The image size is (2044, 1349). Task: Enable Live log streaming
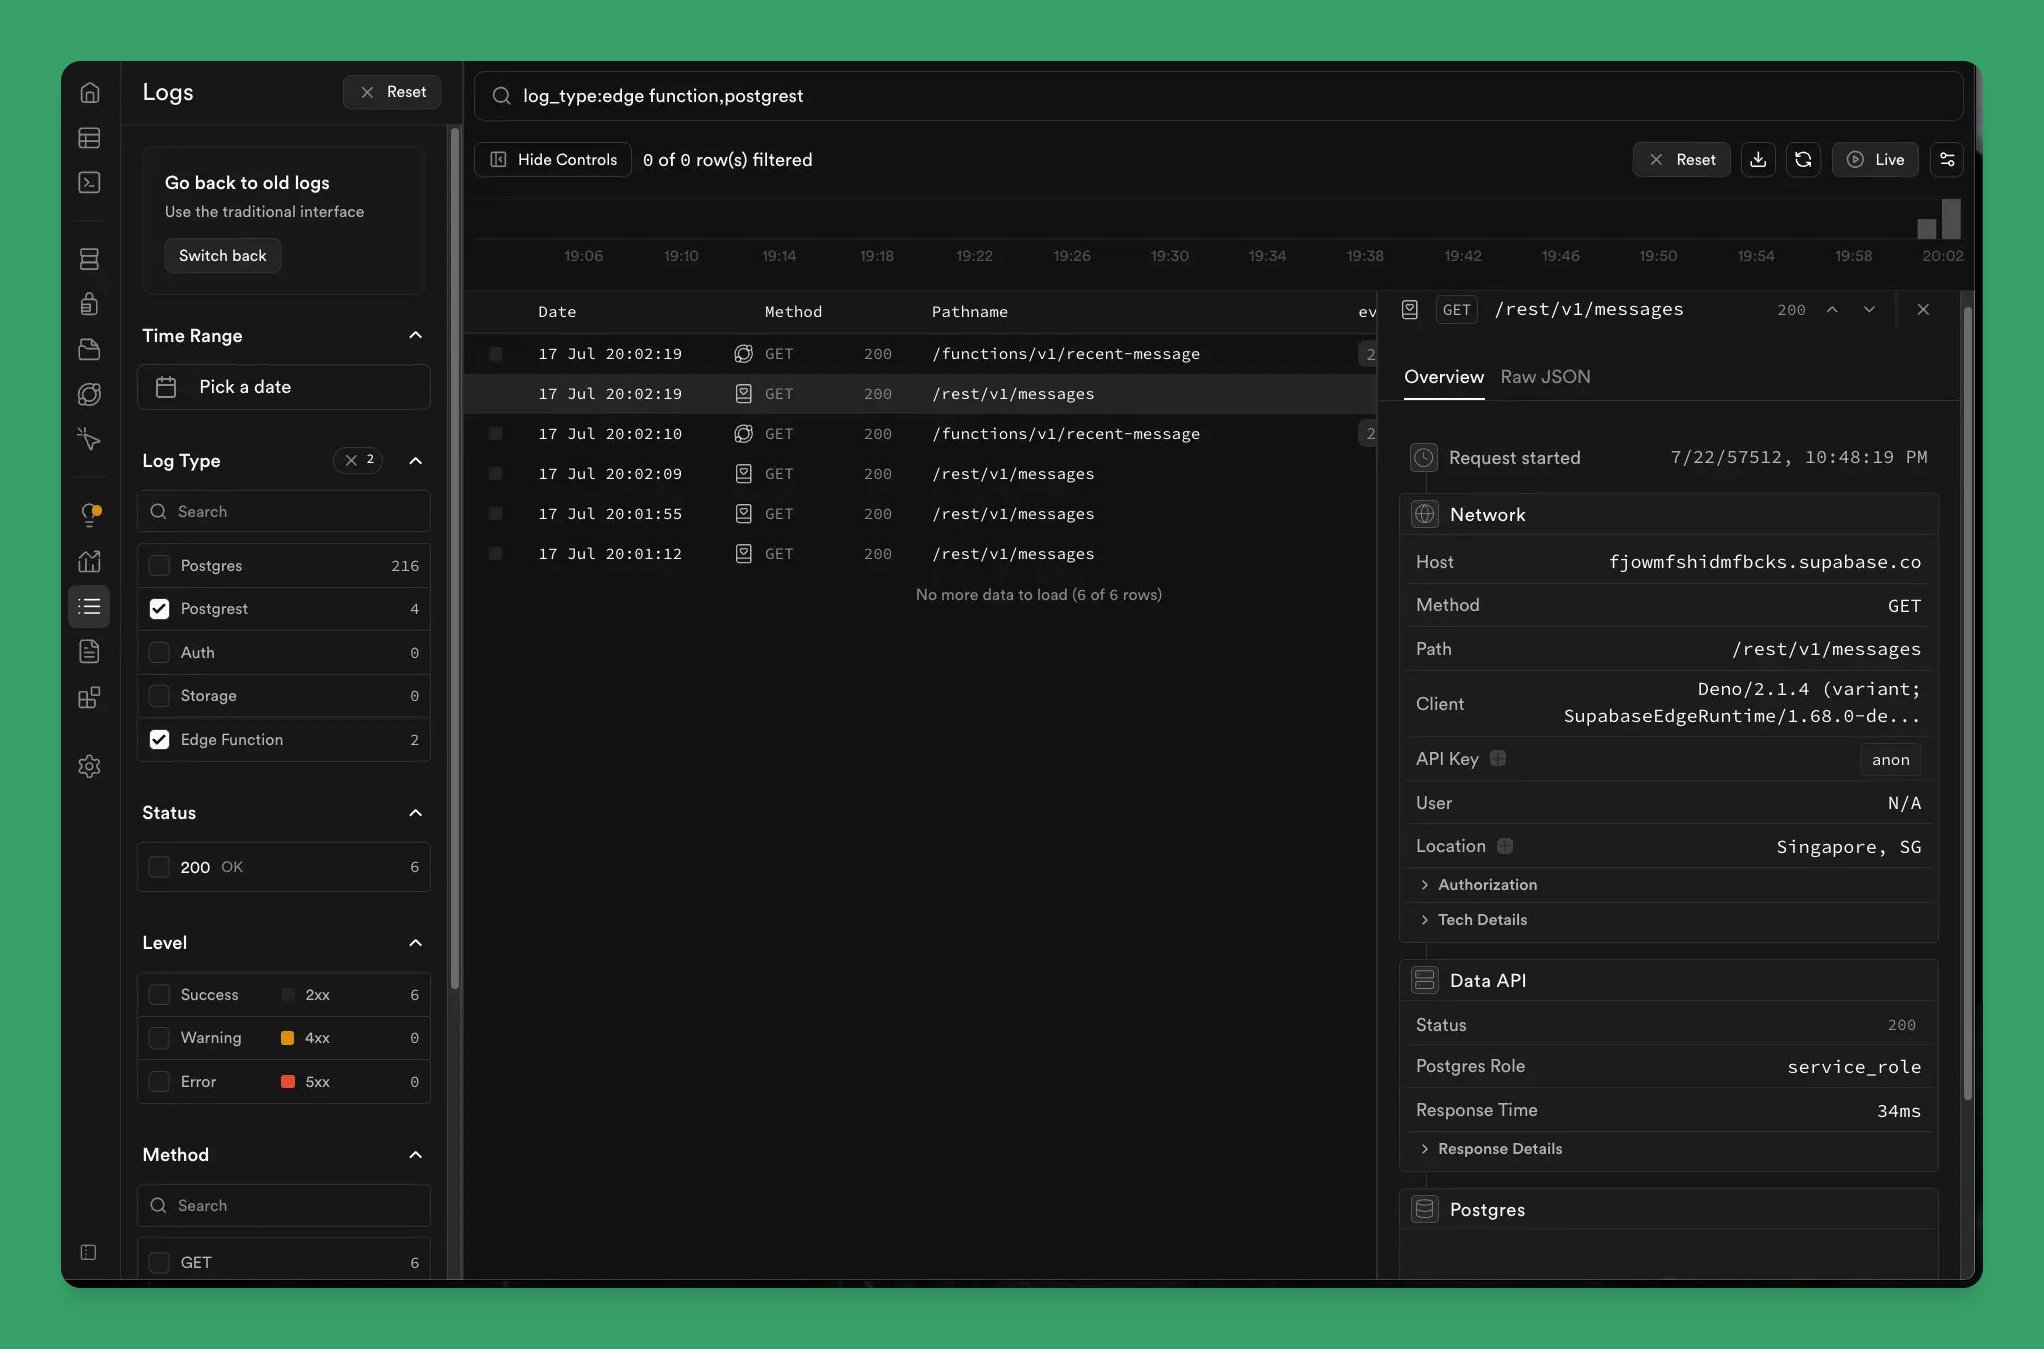[x=1875, y=159]
